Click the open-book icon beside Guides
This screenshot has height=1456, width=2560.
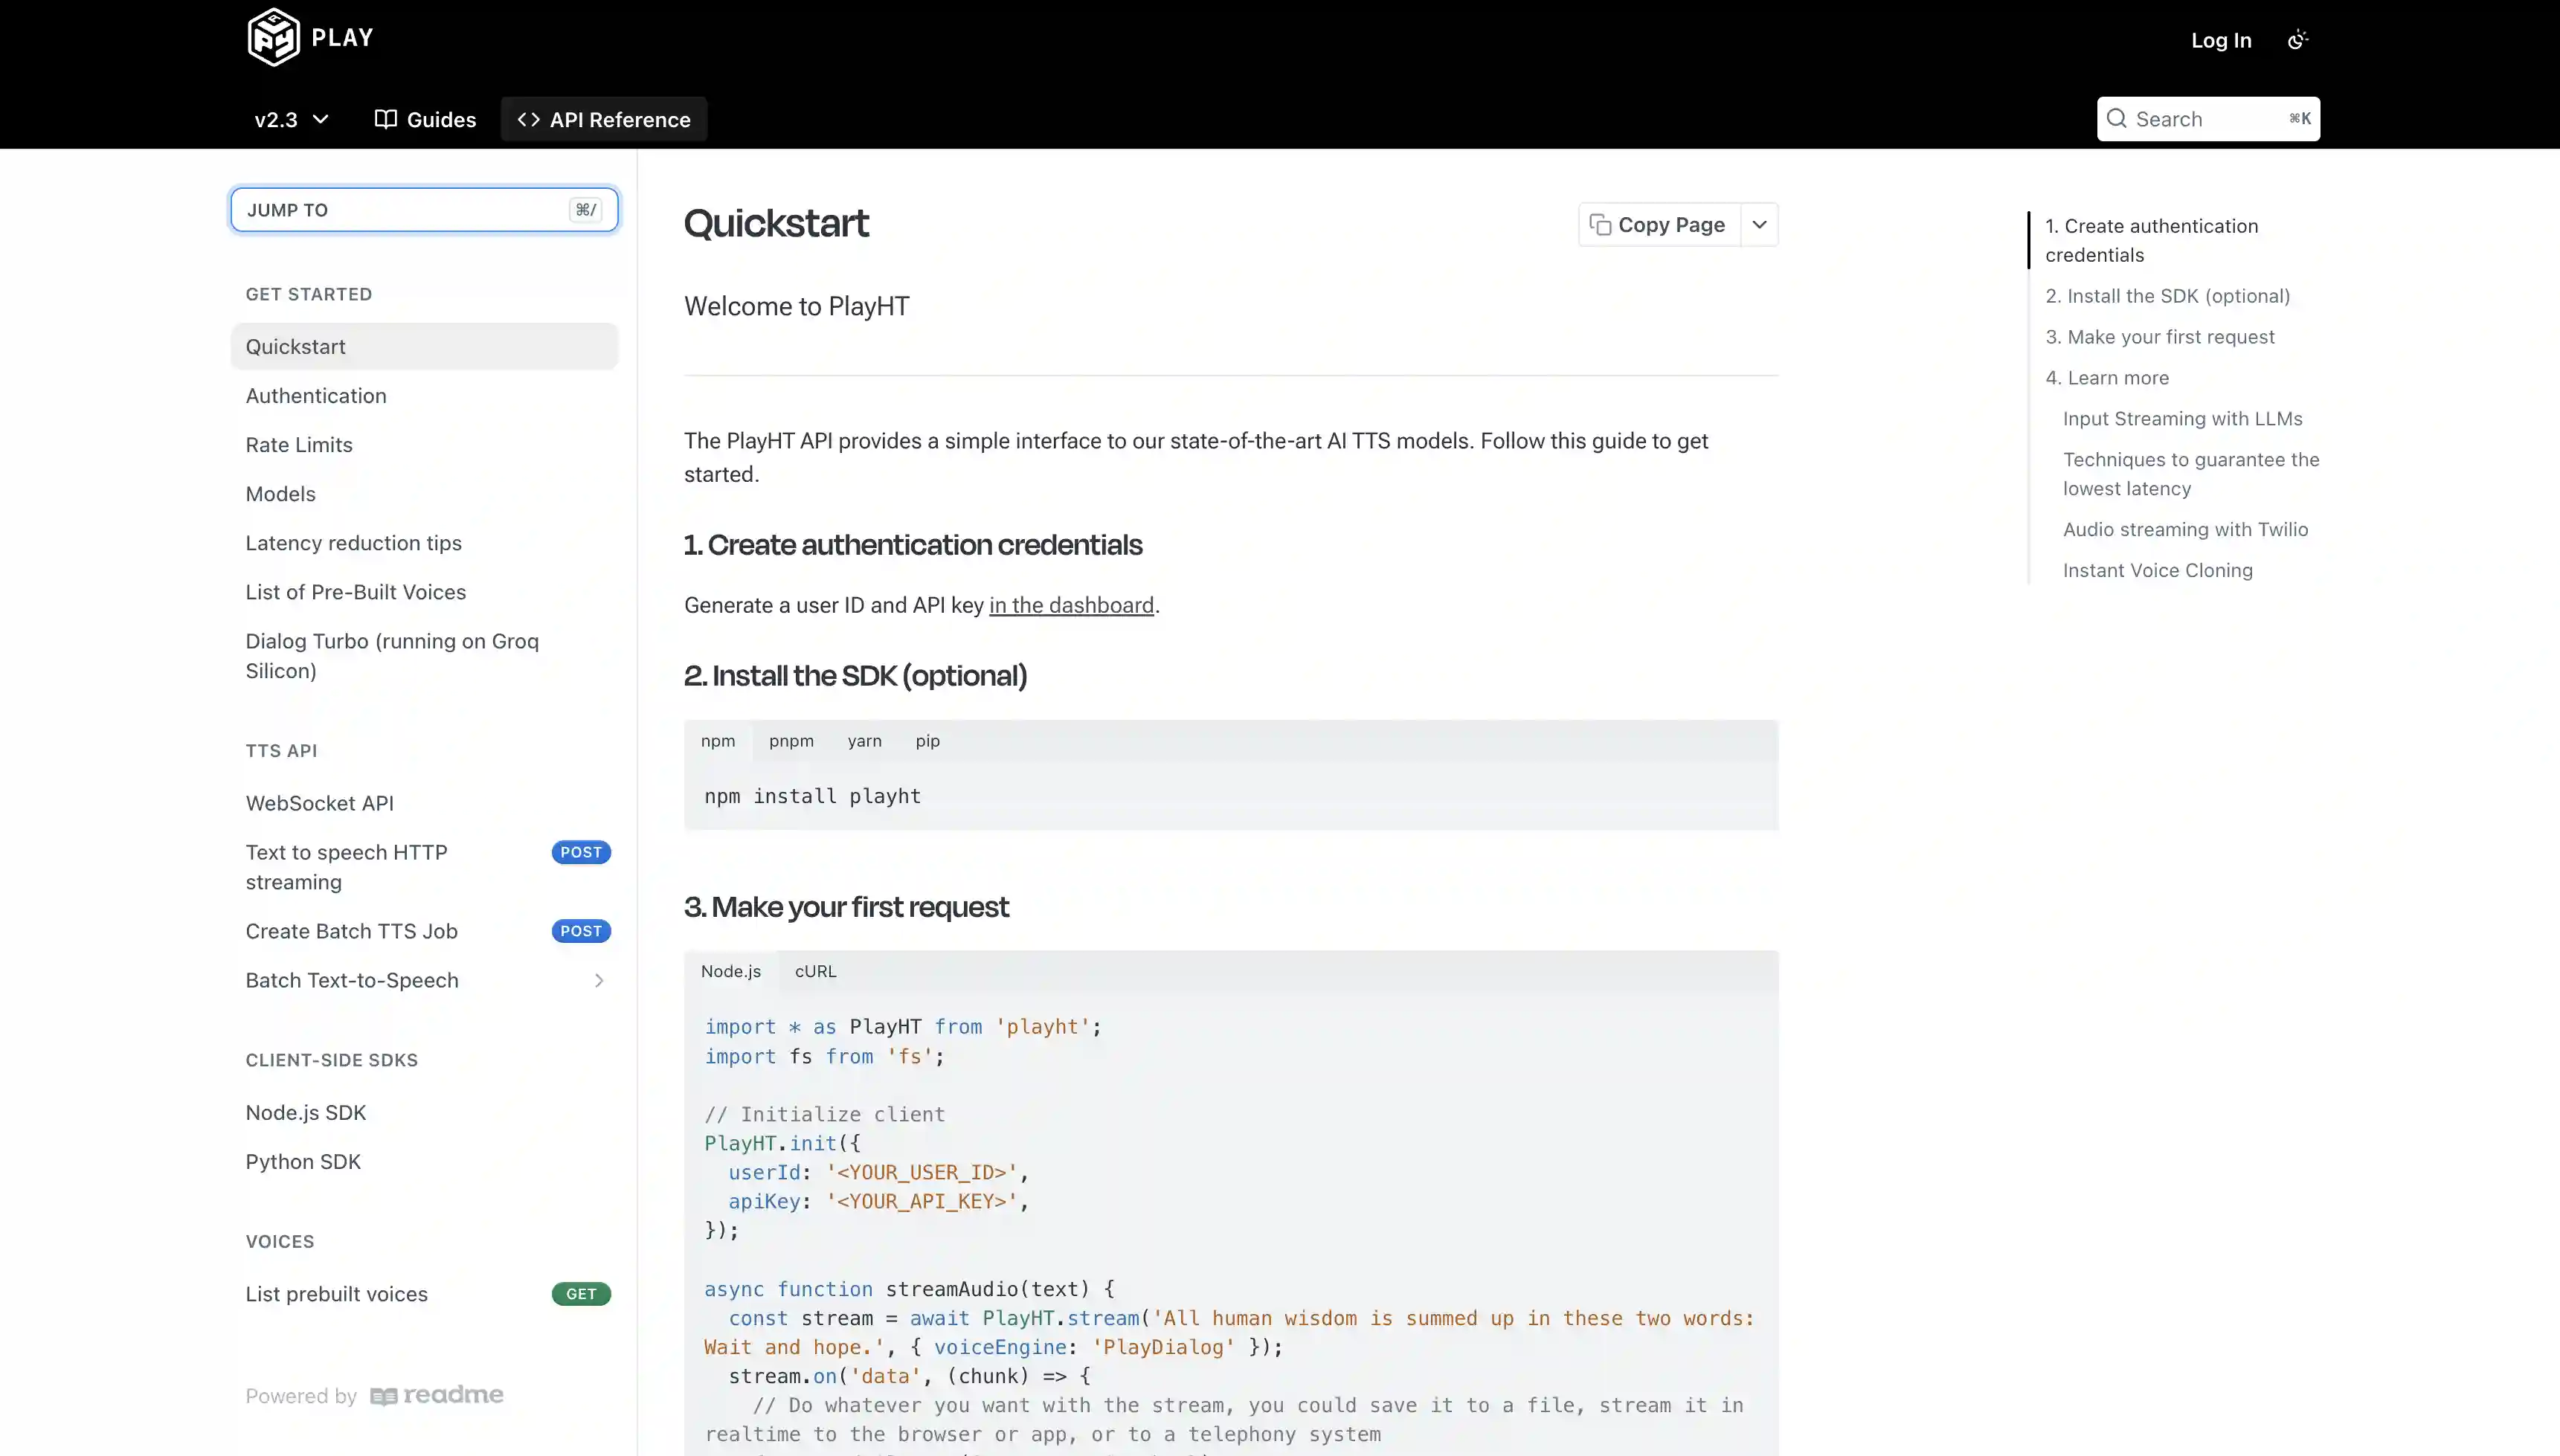(x=385, y=119)
